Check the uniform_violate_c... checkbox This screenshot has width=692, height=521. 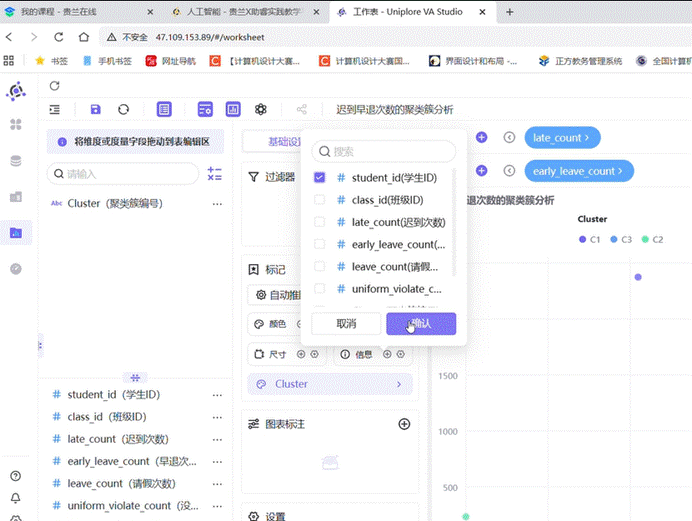click(320, 289)
